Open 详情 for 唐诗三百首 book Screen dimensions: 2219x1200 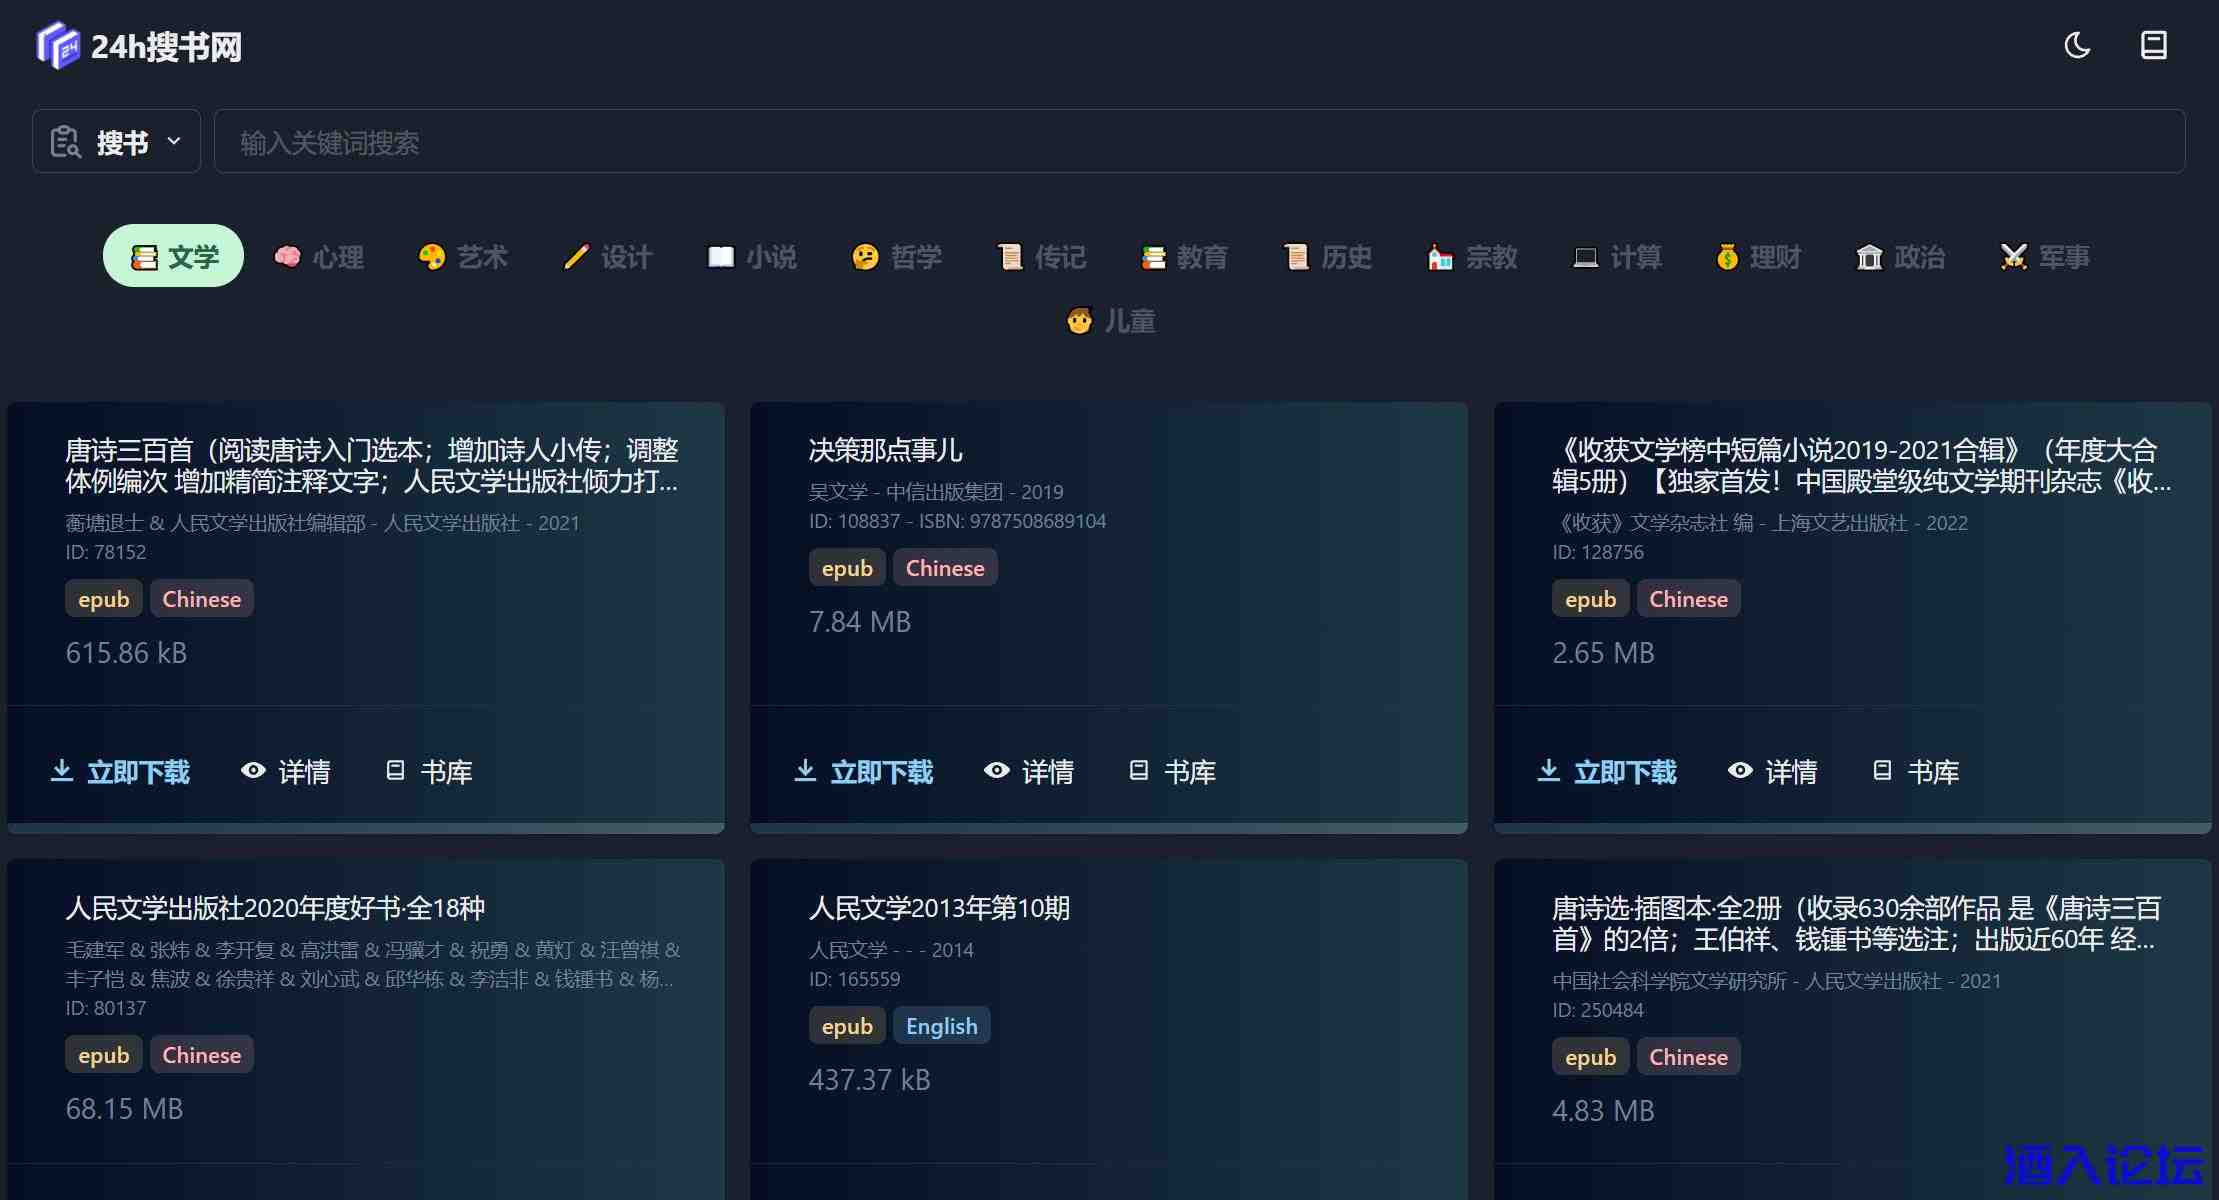pyautogui.click(x=286, y=771)
